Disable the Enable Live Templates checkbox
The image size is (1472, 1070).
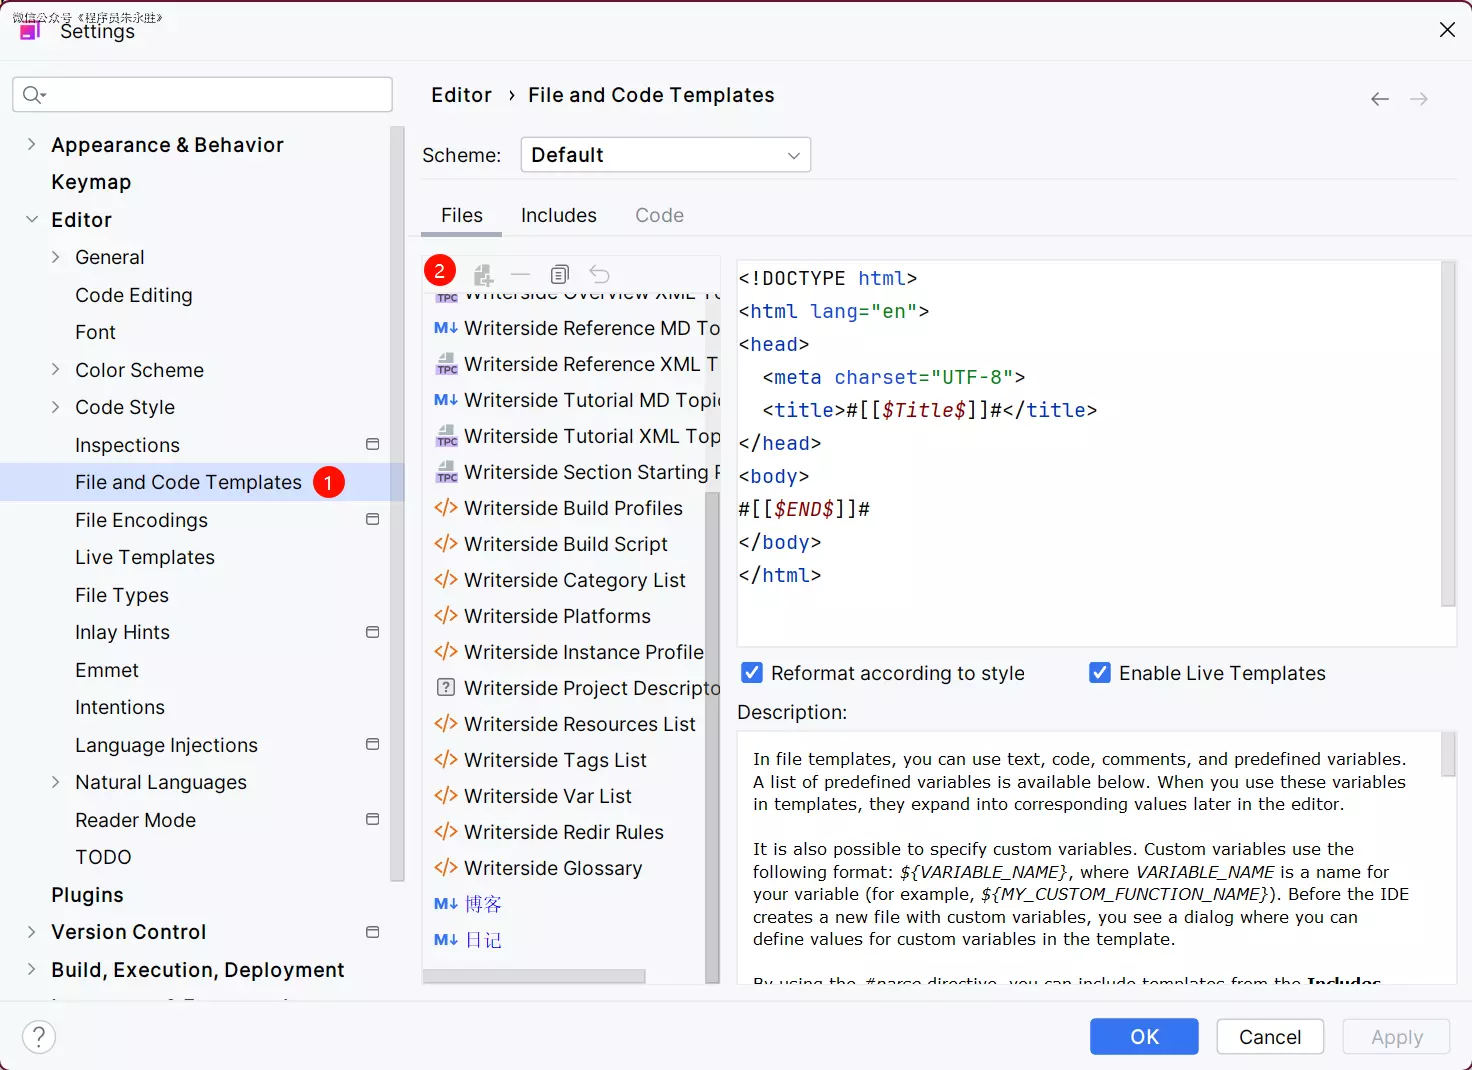click(x=1100, y=673)
